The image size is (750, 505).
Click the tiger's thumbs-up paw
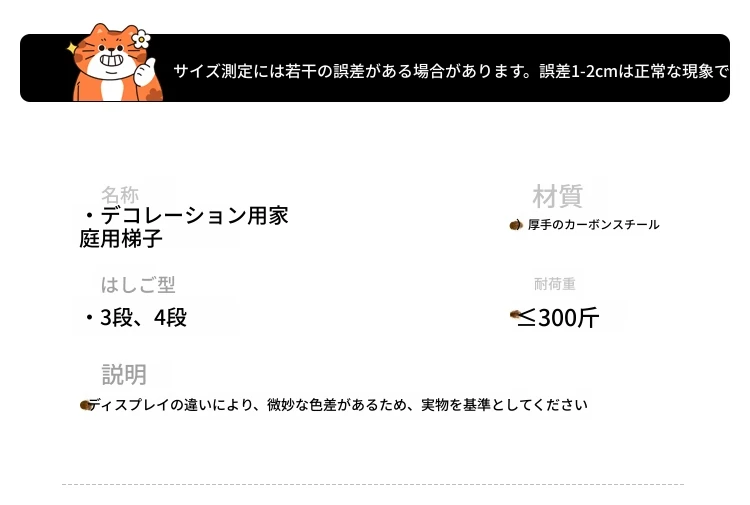(149, 74)
